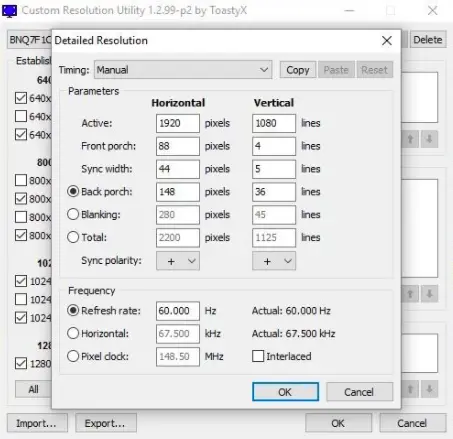Open the Timing dropdown set to Manual
The image size is (453, 439).
tap(183, 70)
